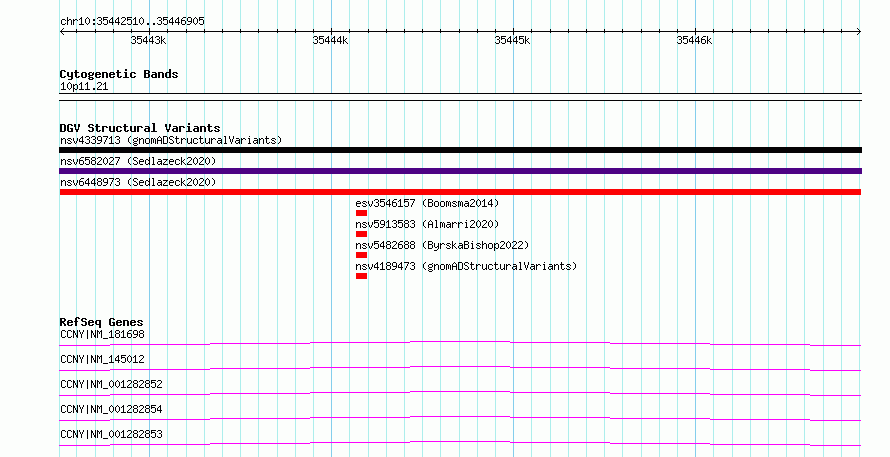Image resolution: width=890 pixels, height=457 pixels.
Task: Click the purple nsv6582027 variant bar
Action: pyautogui.click(x=460, y=171)
